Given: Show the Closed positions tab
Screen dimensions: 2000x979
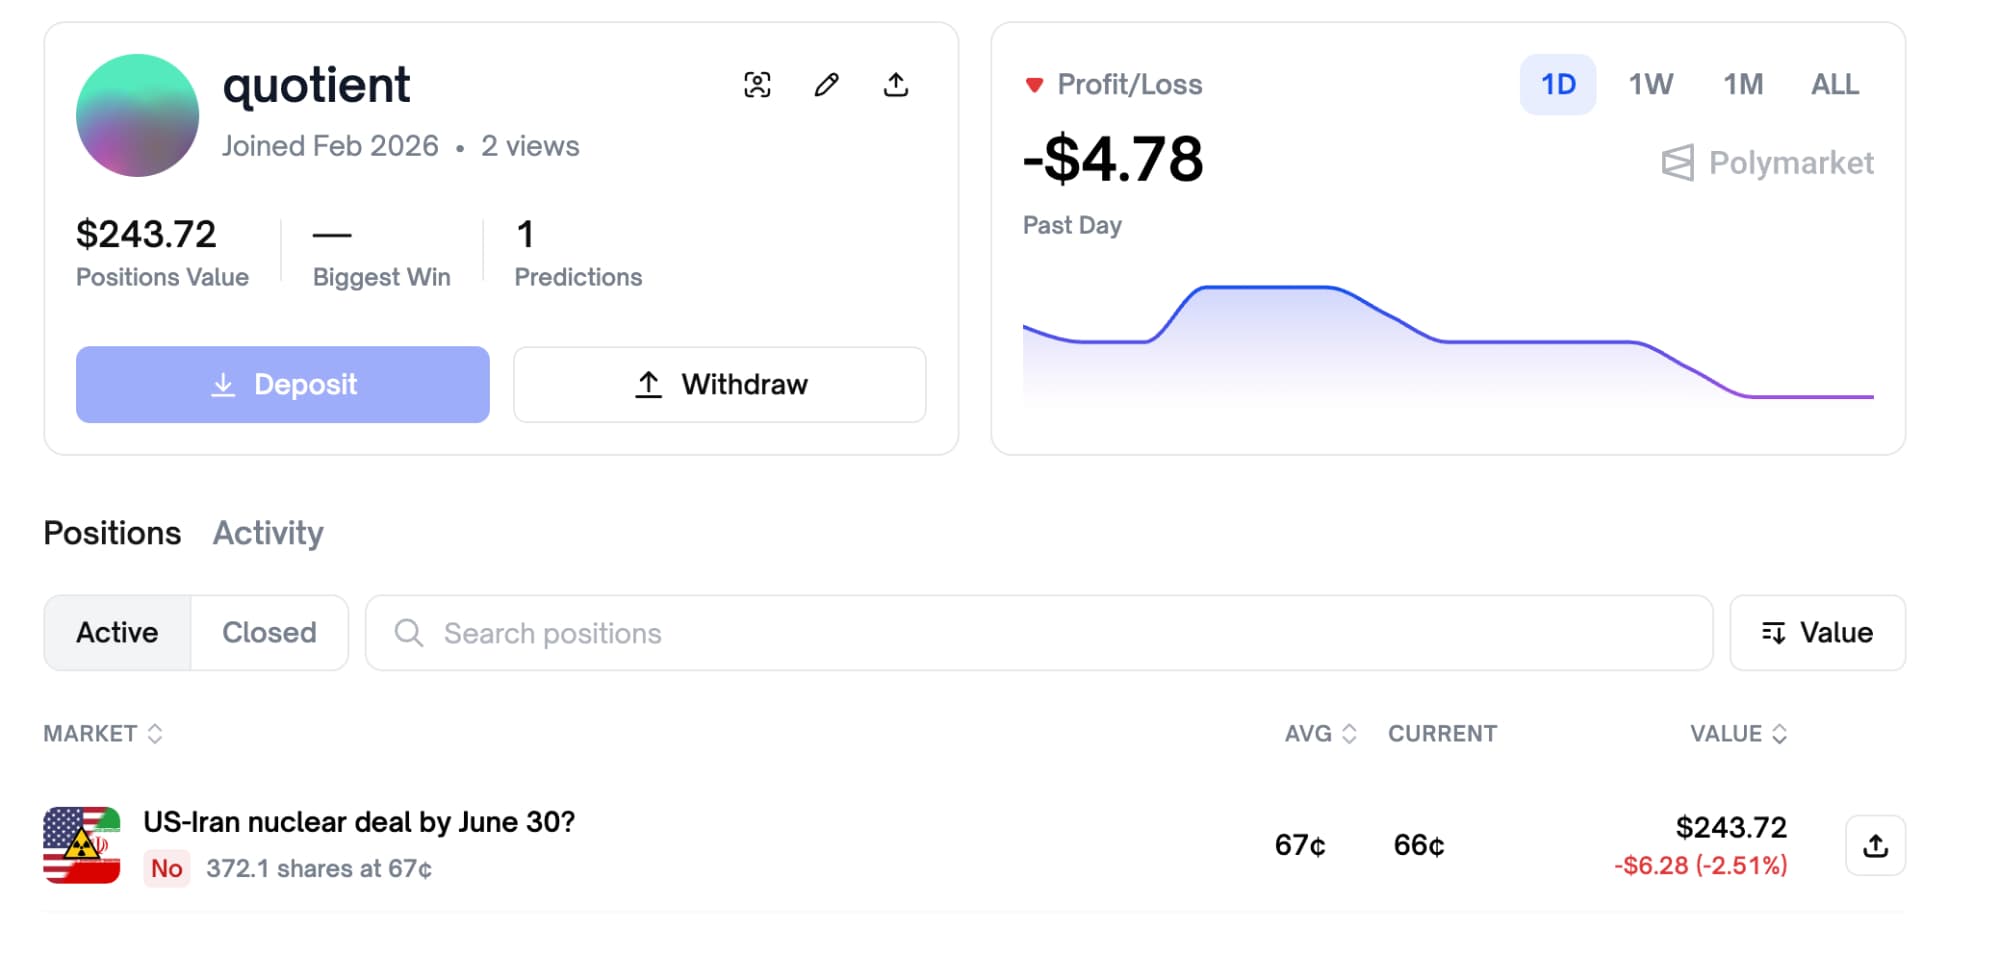Looking at the screenshot, I should click(269, 633).
